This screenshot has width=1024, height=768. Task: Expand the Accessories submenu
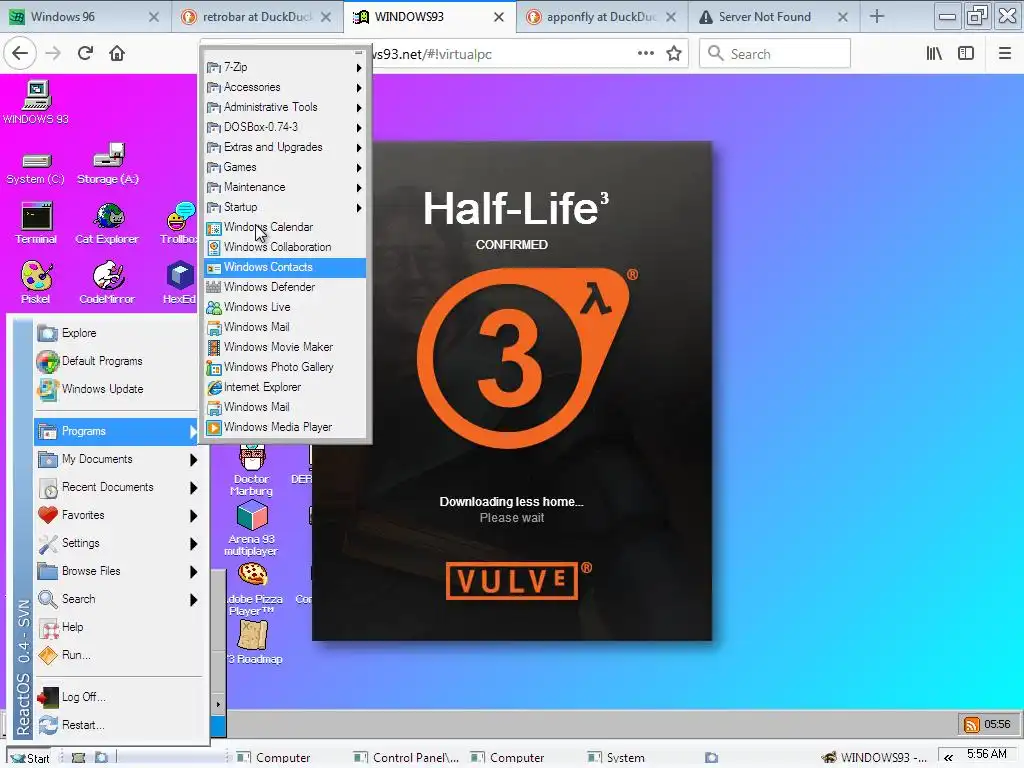click(285, 87)
